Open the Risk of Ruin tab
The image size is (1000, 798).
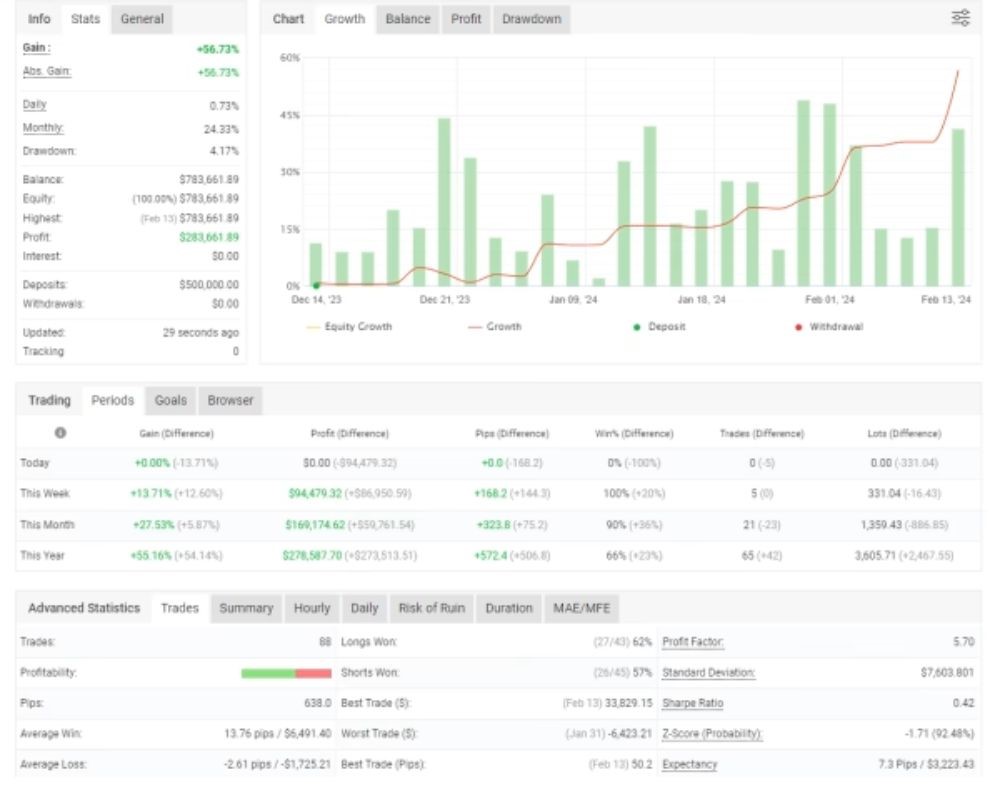pyautogui.click(x=431, y=608)
